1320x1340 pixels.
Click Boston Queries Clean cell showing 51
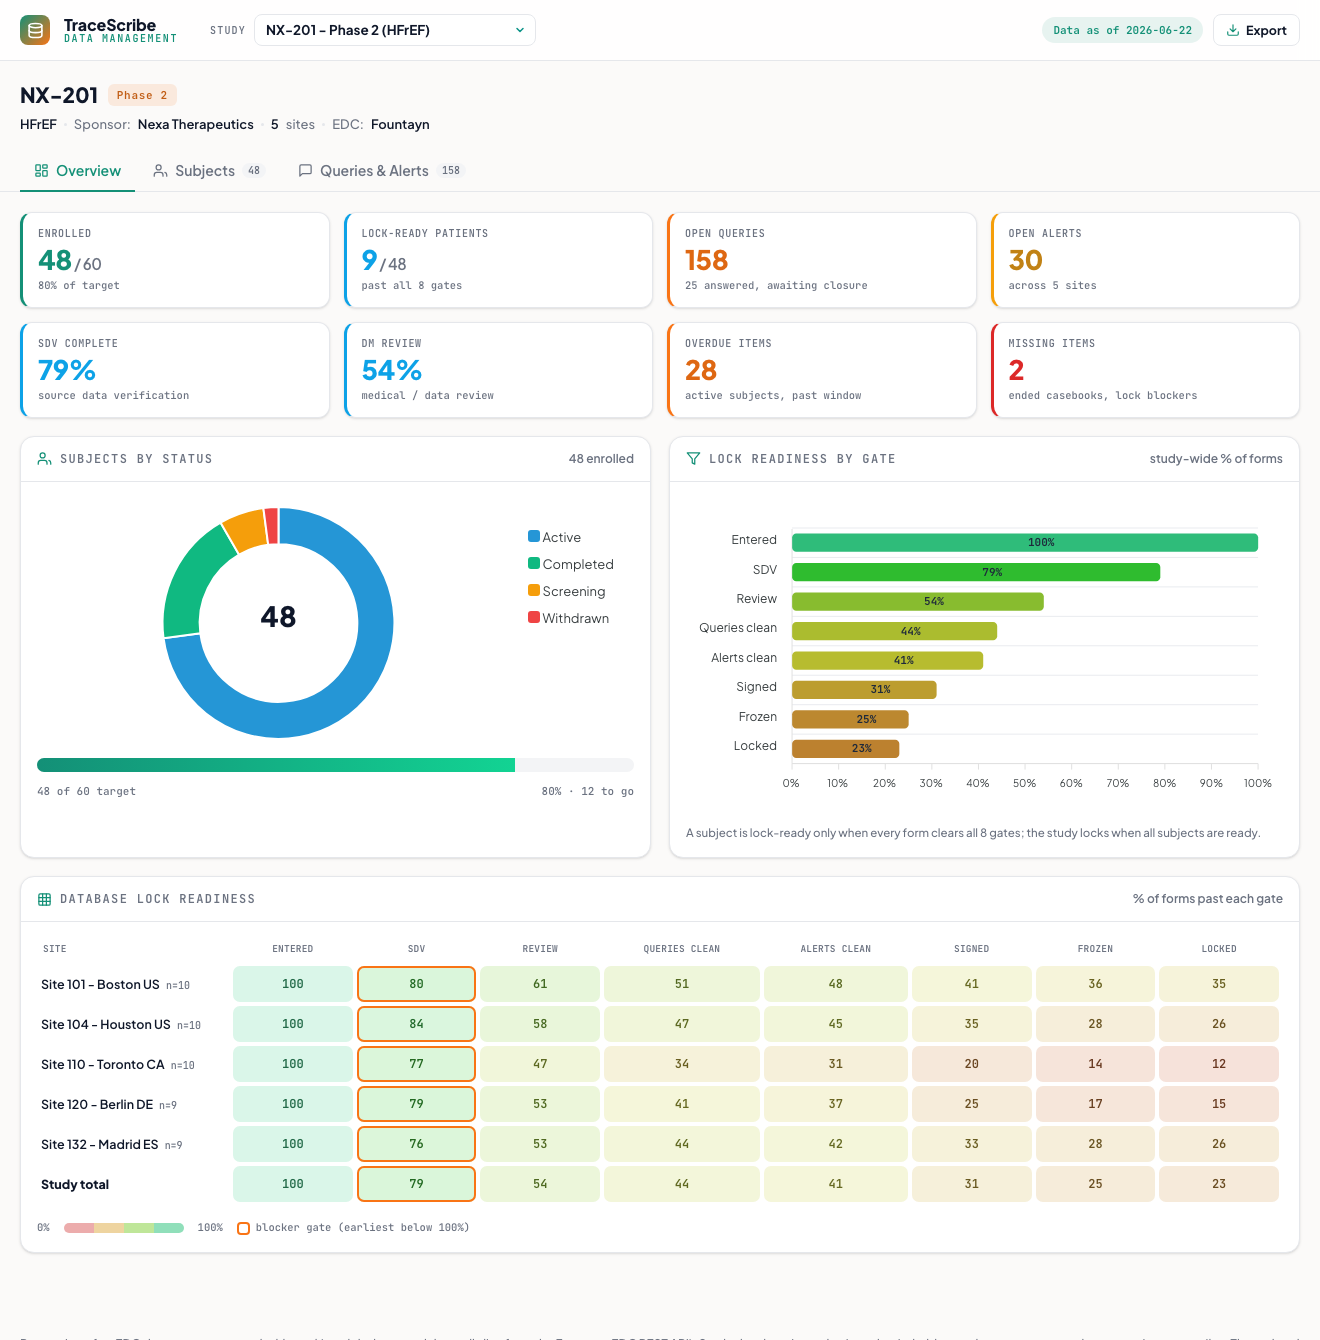[682, 984]
